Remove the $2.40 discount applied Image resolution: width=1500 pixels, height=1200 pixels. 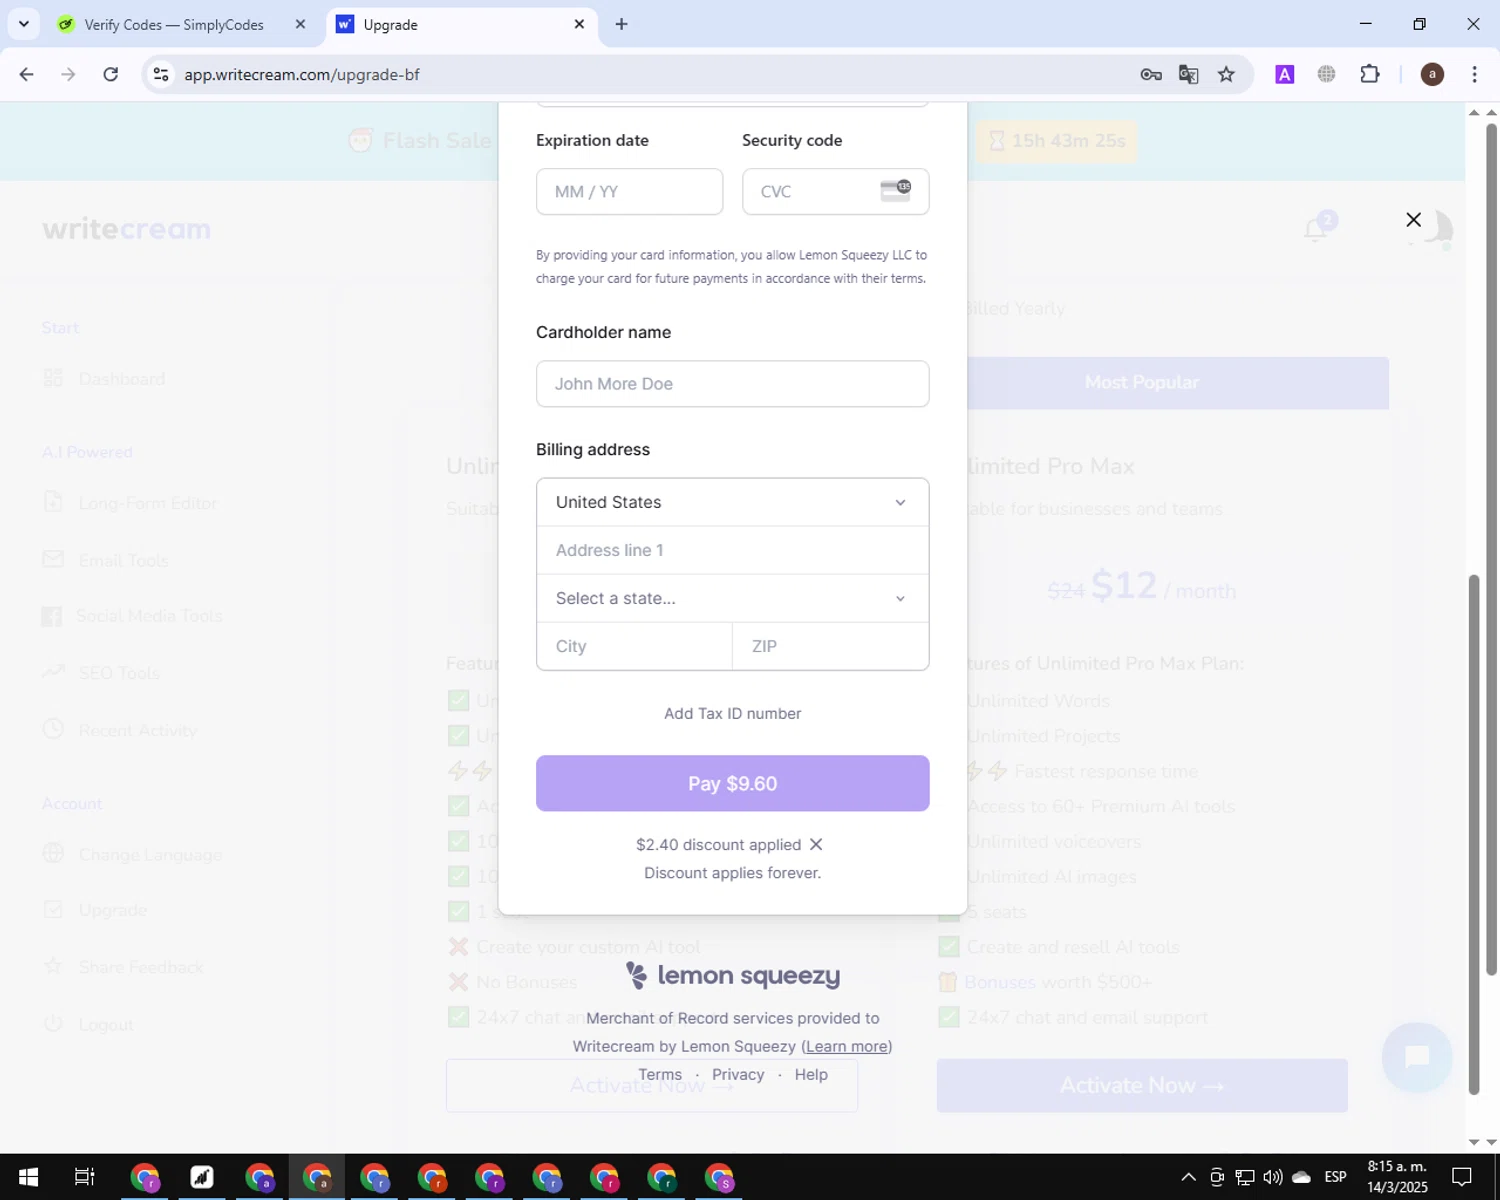coord(816,845)
